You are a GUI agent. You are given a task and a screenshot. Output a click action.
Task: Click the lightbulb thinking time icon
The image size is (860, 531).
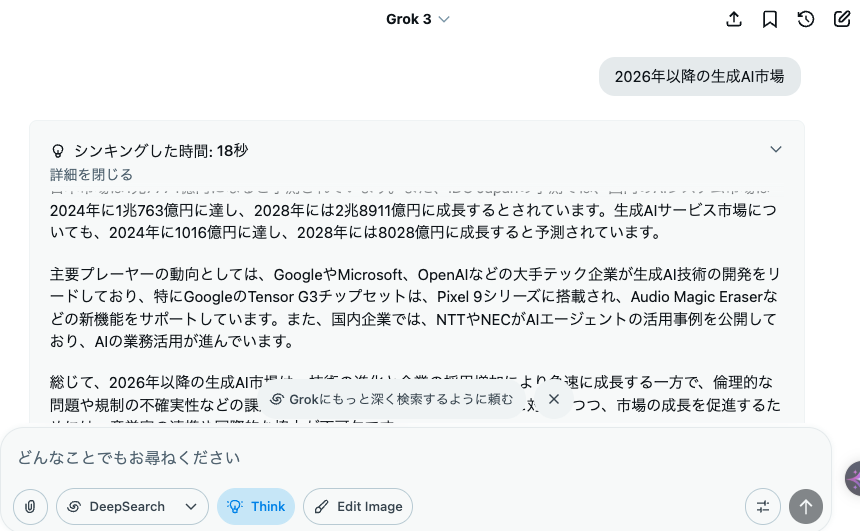click(x=58, y=151)
